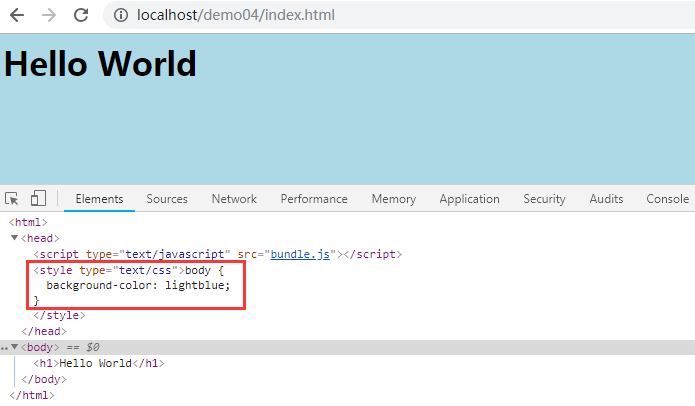Viewport: 695px width, 406px height.
Task: Toggle the device toolbar icon
Action: (x=38, y=198)
